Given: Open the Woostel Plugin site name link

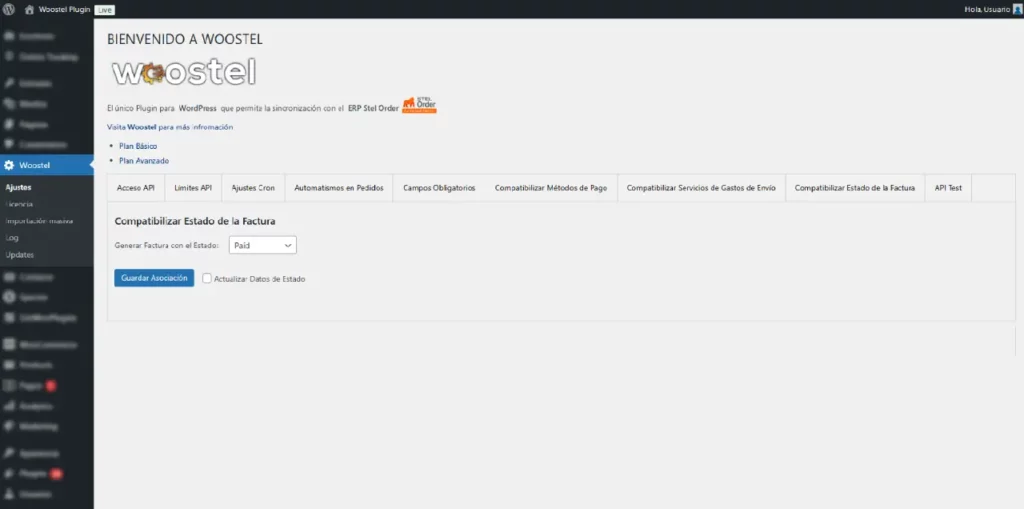Looking at the screenshot, I should pos(64,9).
